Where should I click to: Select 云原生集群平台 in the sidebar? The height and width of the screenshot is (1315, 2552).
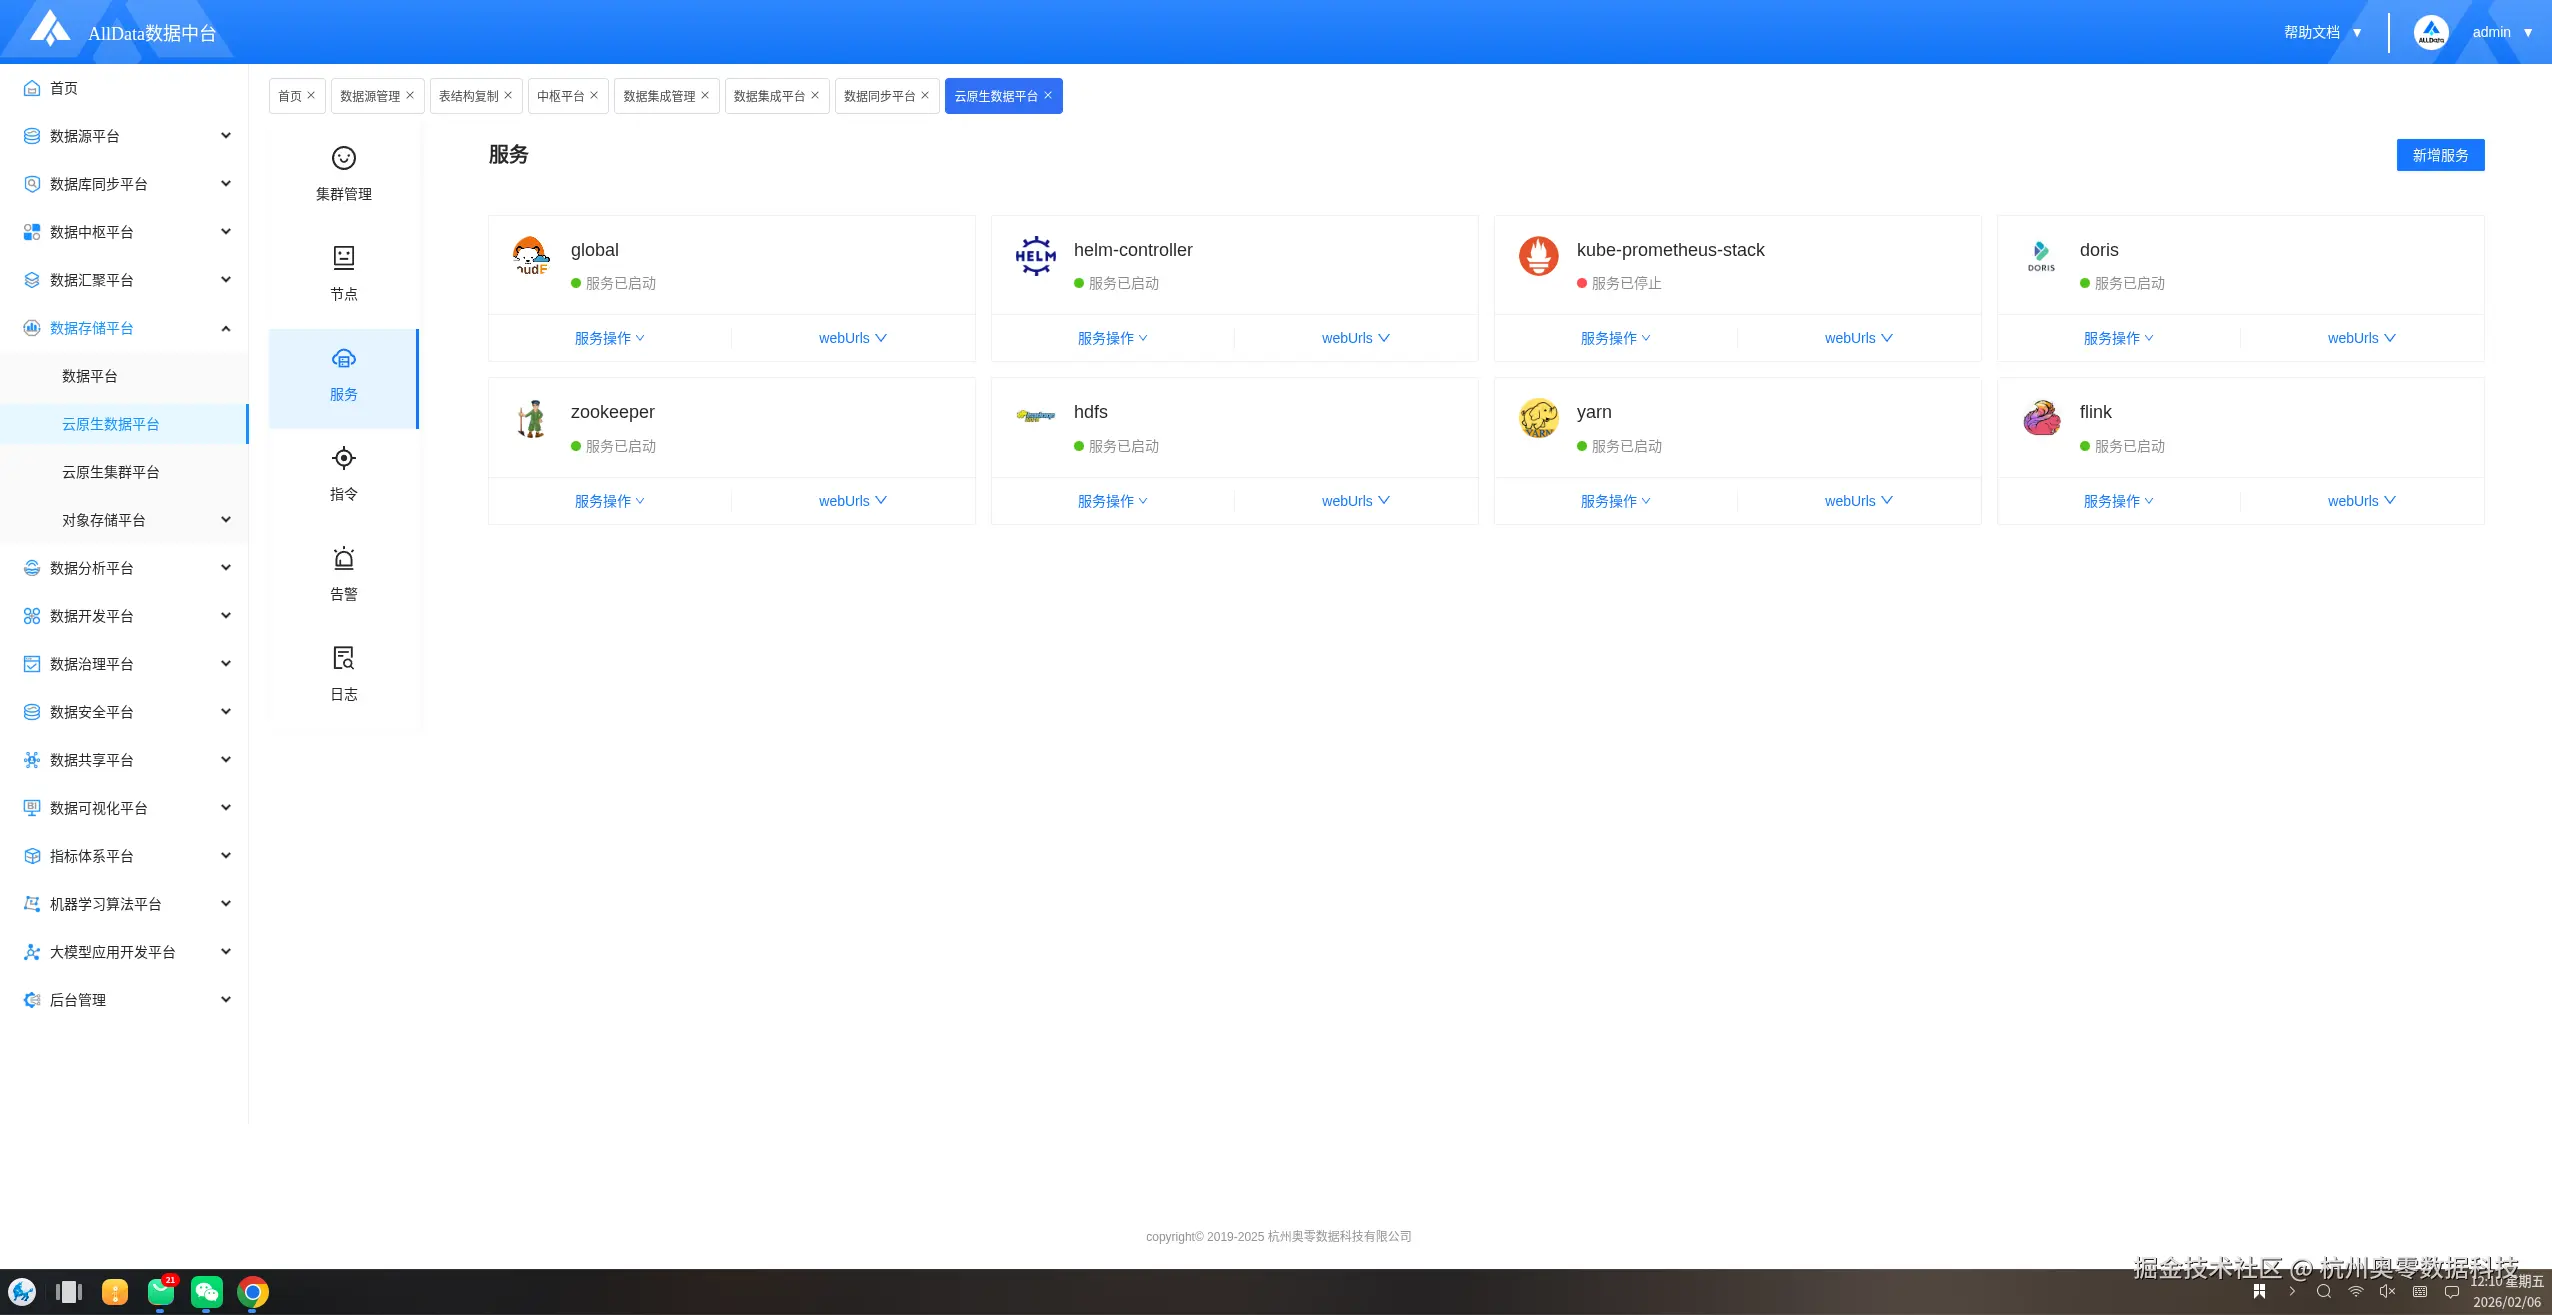click(111, 472)
